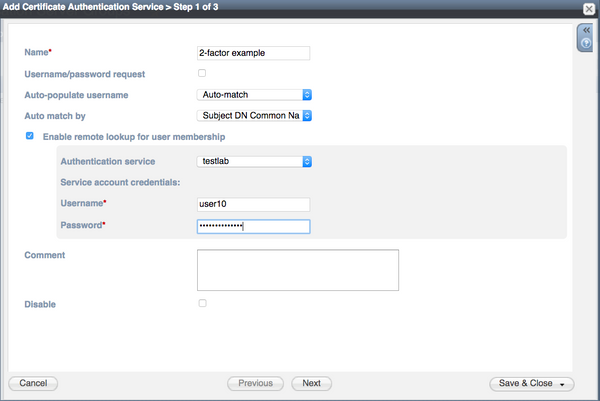The width and height of the screenshot is (600, 401).
Task: Click the 'Auto match by' label
Action: 55,116
